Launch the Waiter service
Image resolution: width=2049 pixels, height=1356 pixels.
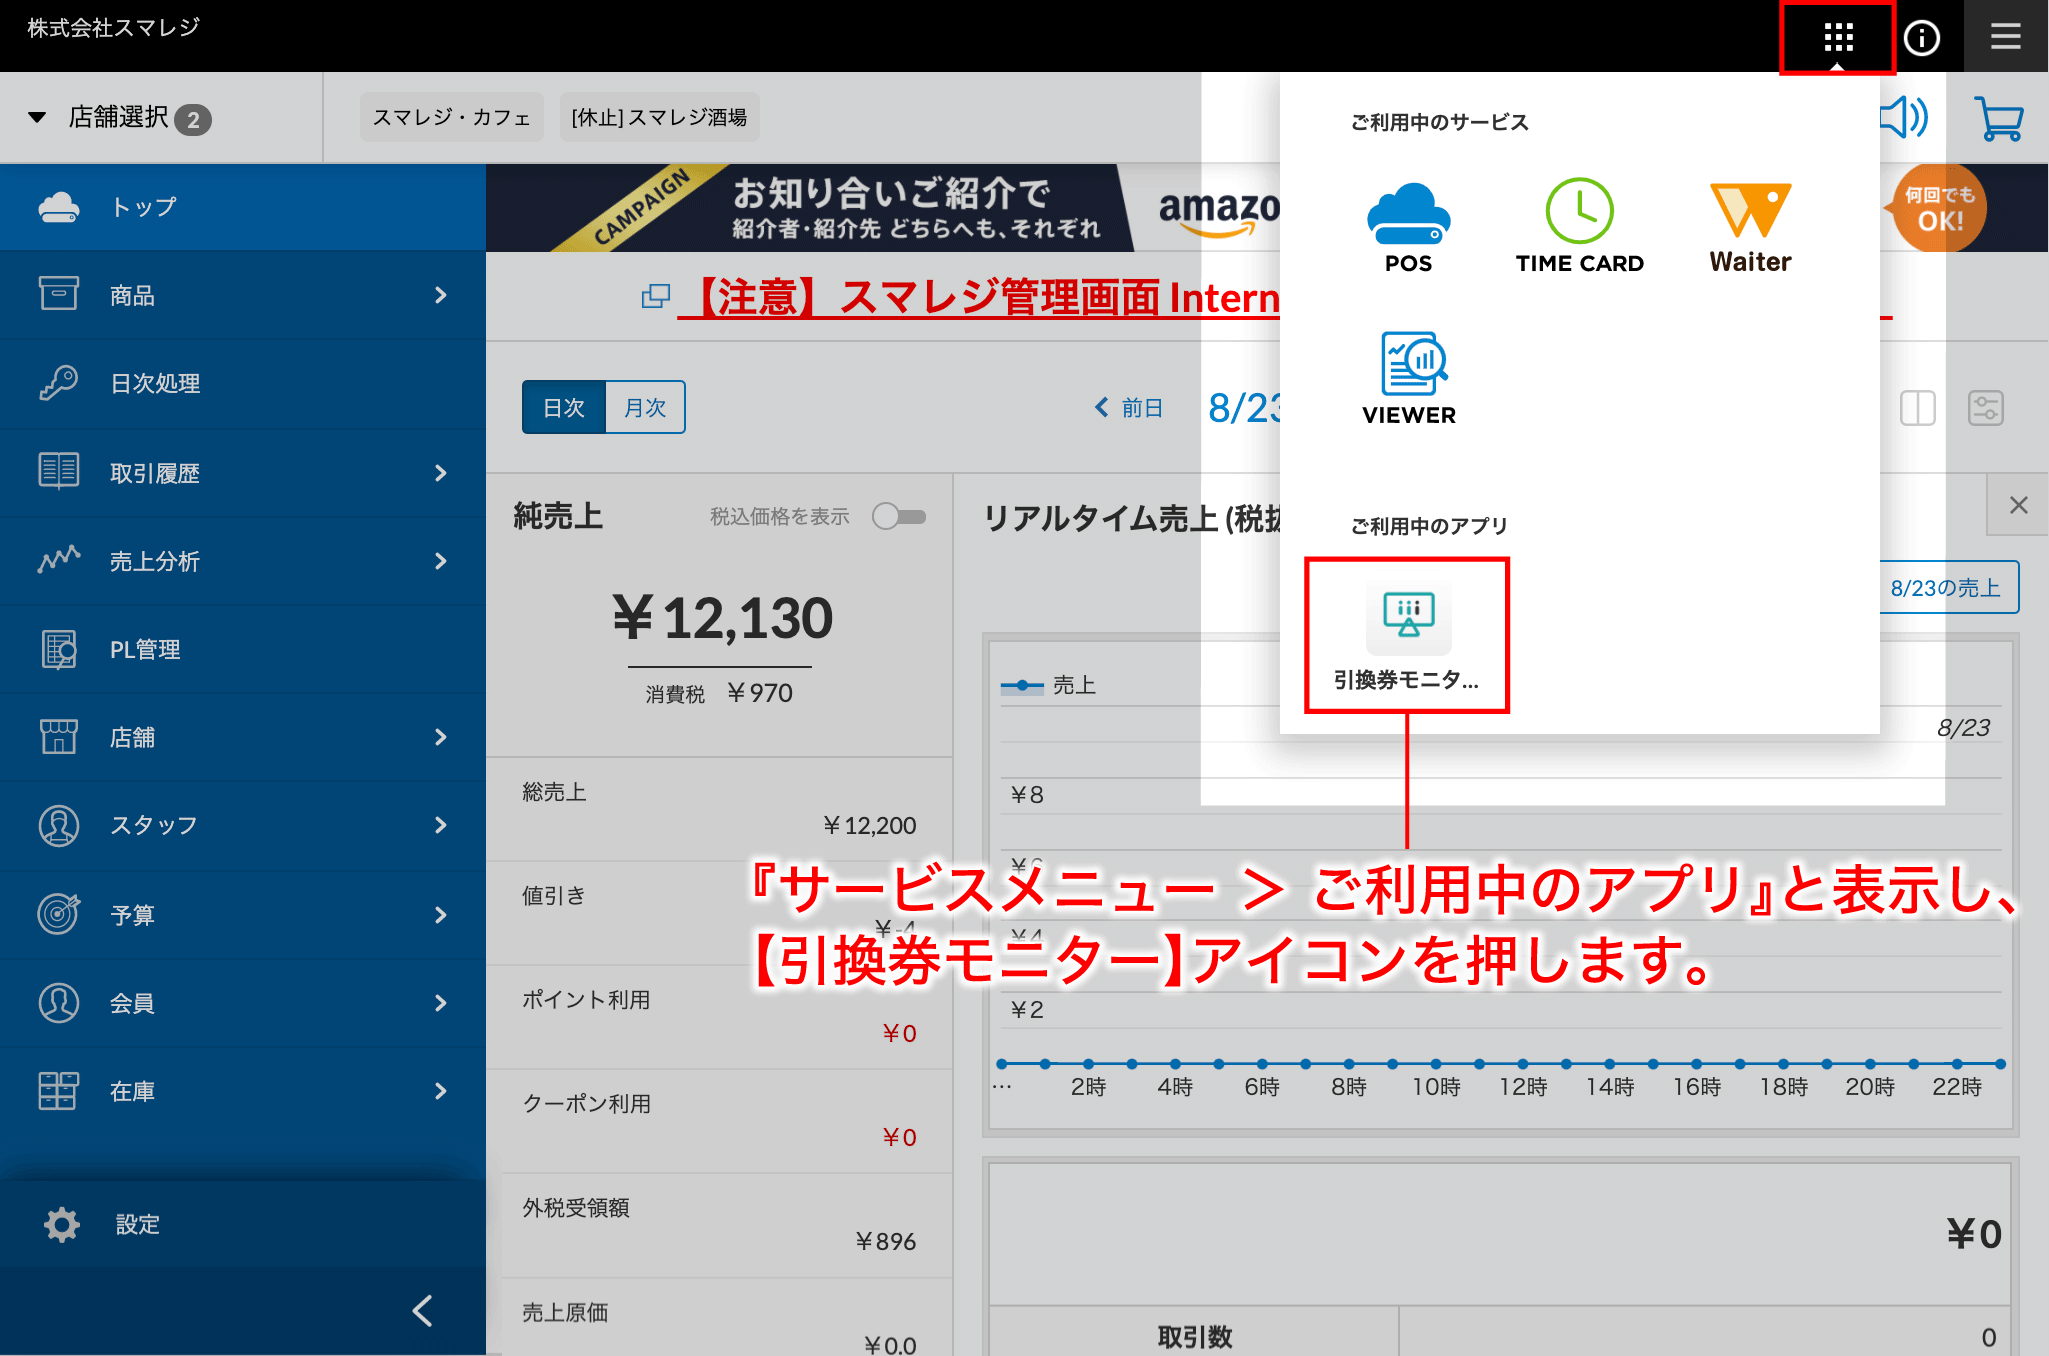1750,227
